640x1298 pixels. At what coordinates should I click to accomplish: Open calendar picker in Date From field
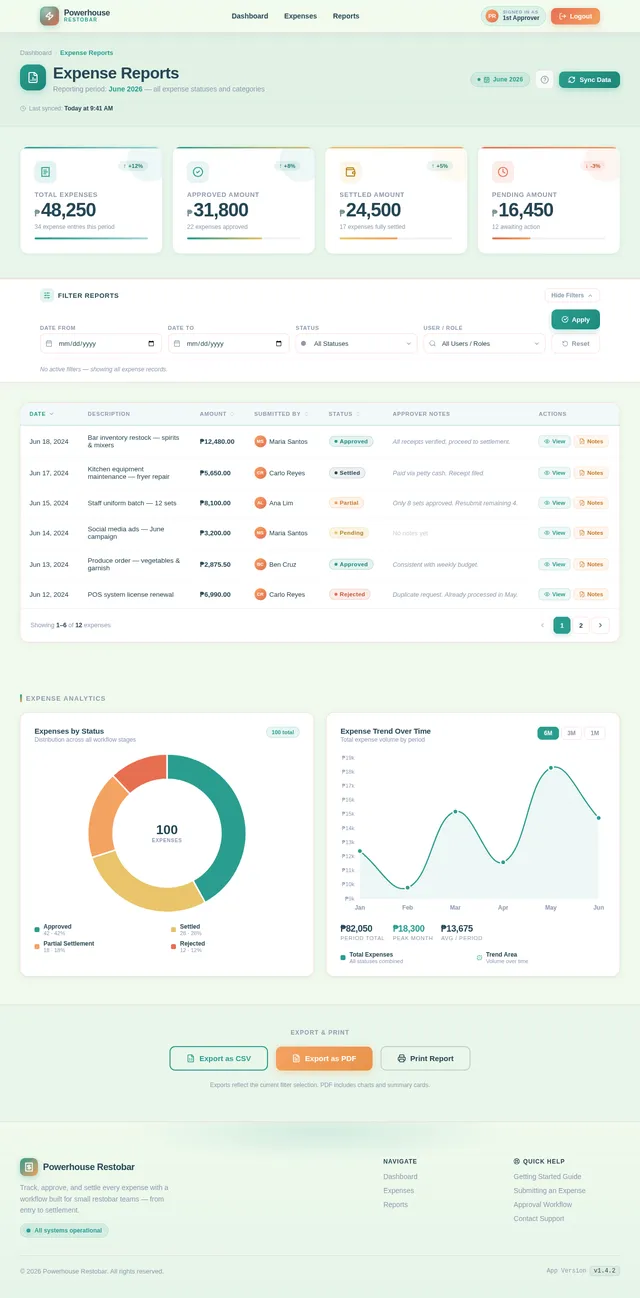point(151,343)
